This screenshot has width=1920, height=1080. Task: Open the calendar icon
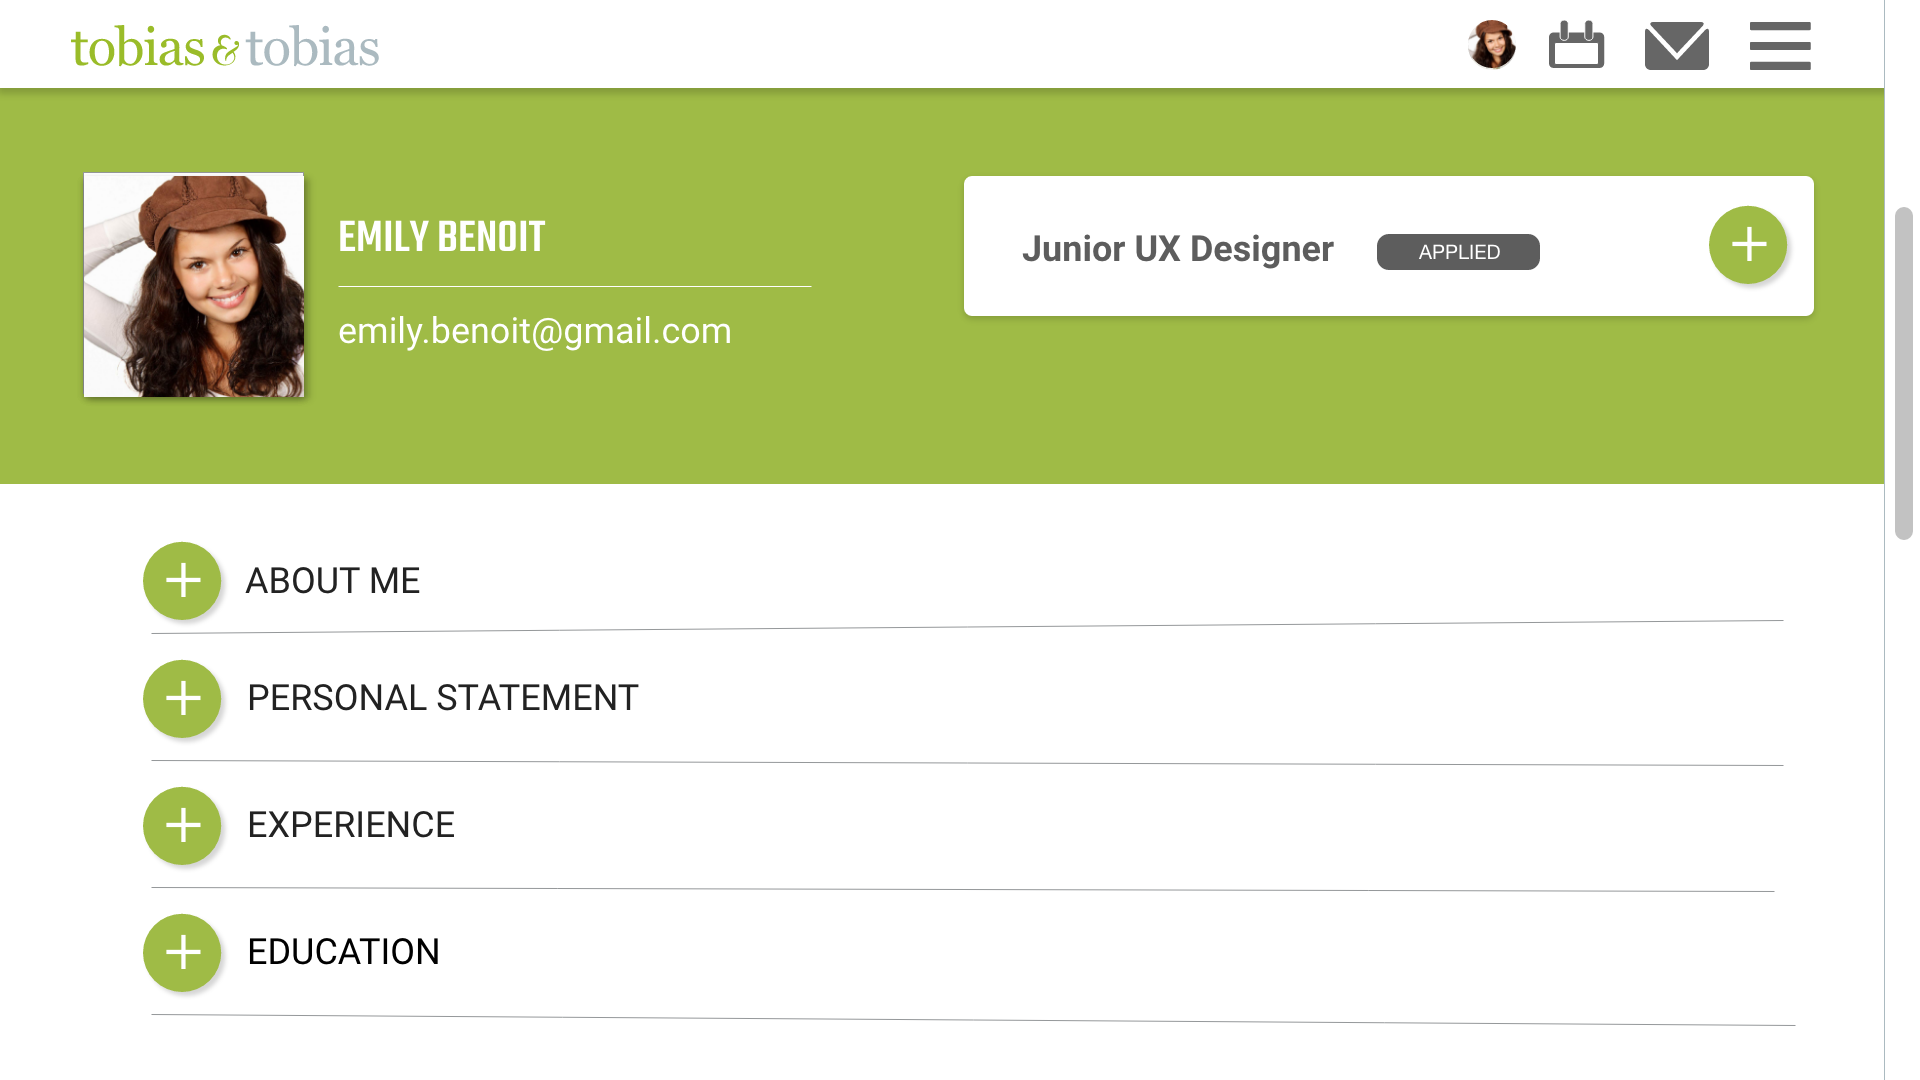1576,46
